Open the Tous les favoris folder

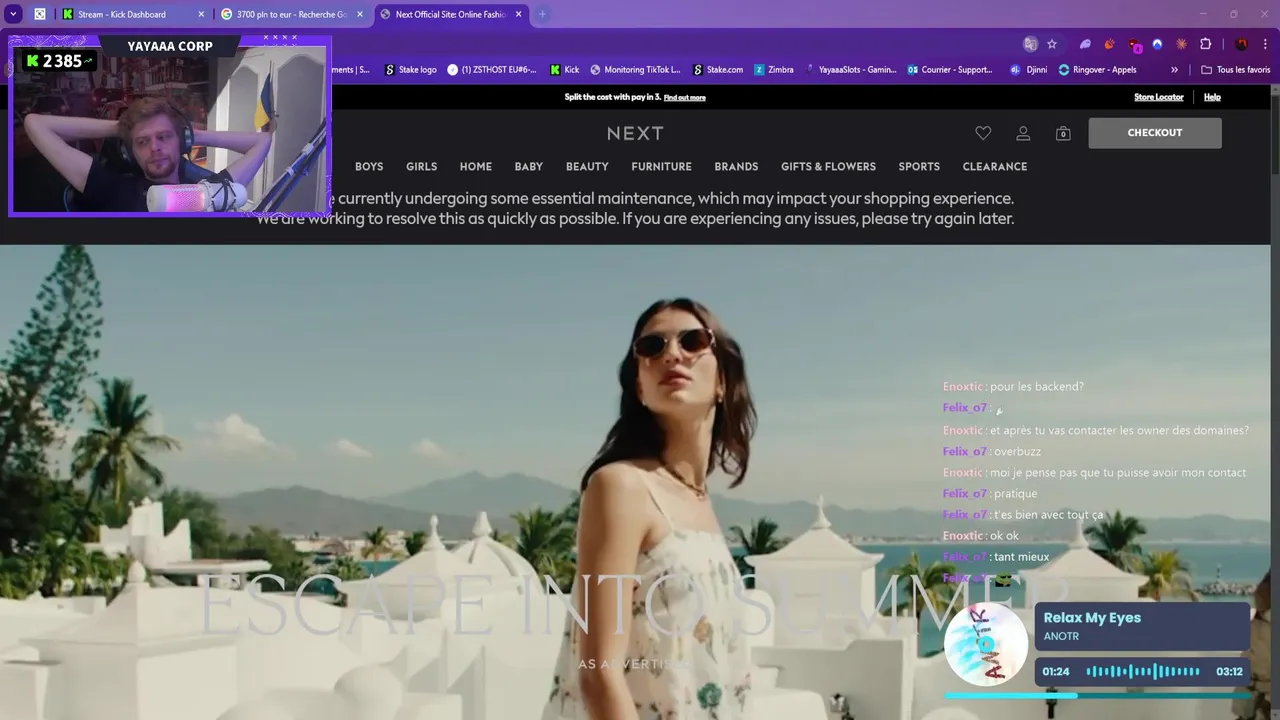(1235, 70)
